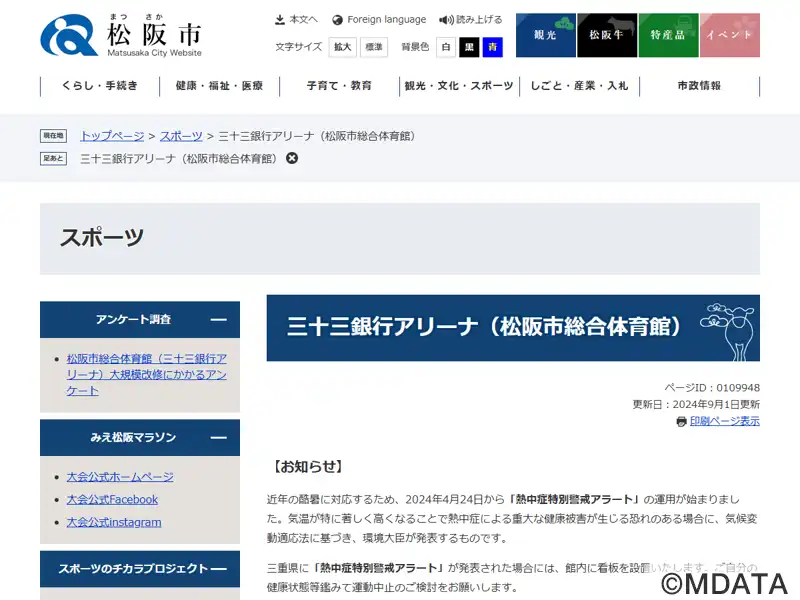Toggle スポーツのチカラプロジェクト section
This screenshot has height=600, width=800.
pos(218,568)
